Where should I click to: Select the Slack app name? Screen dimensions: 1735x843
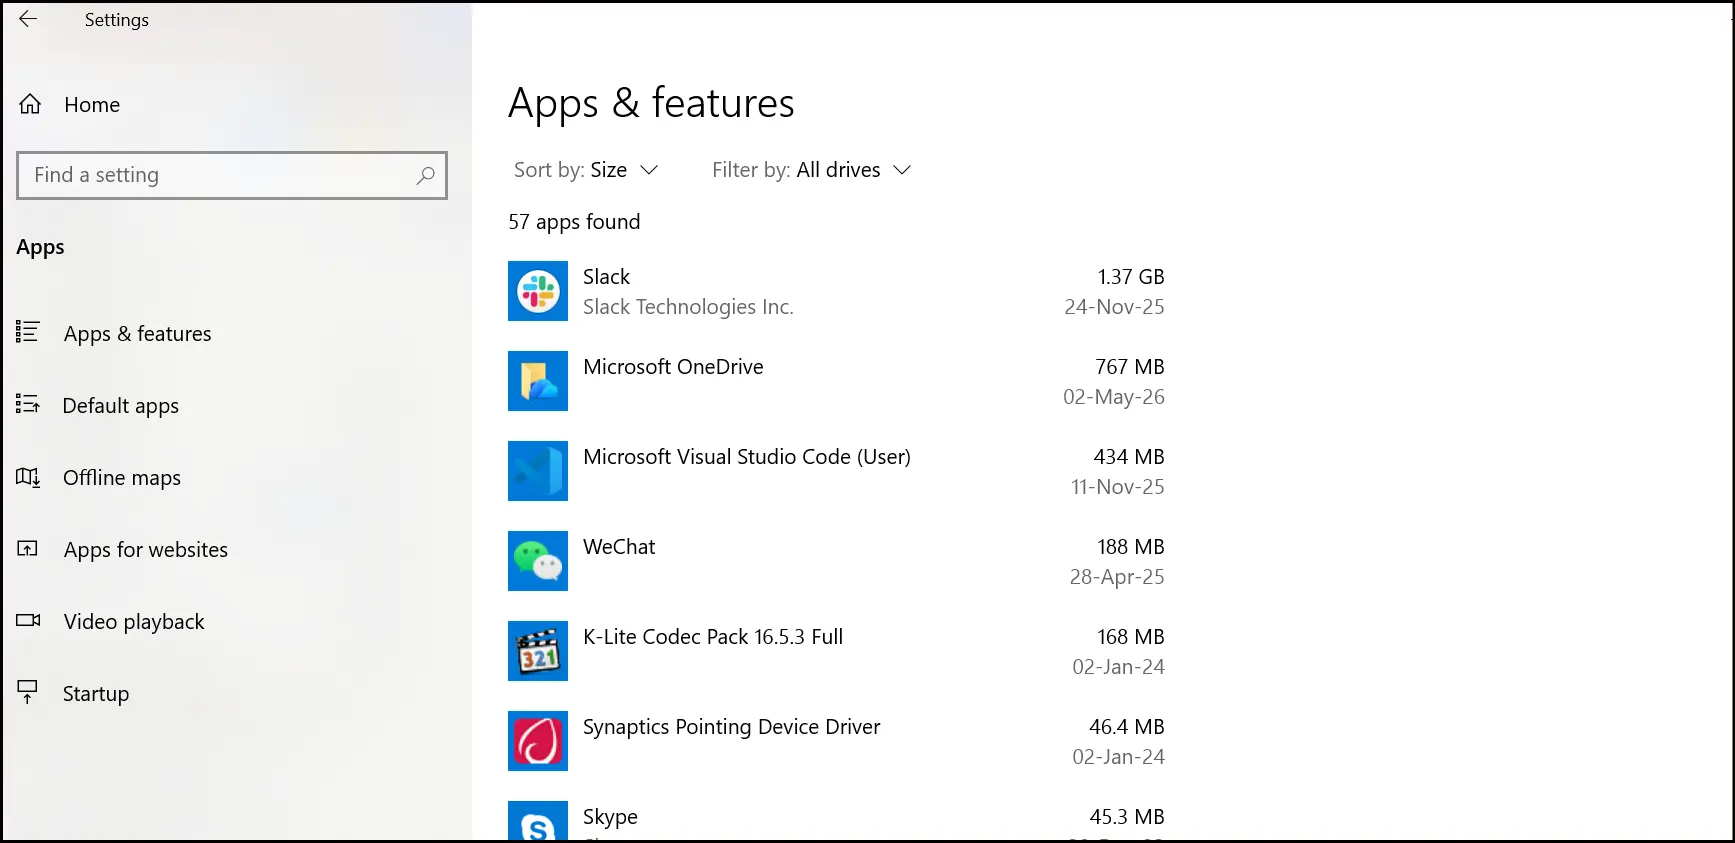(x=607, y=277)
